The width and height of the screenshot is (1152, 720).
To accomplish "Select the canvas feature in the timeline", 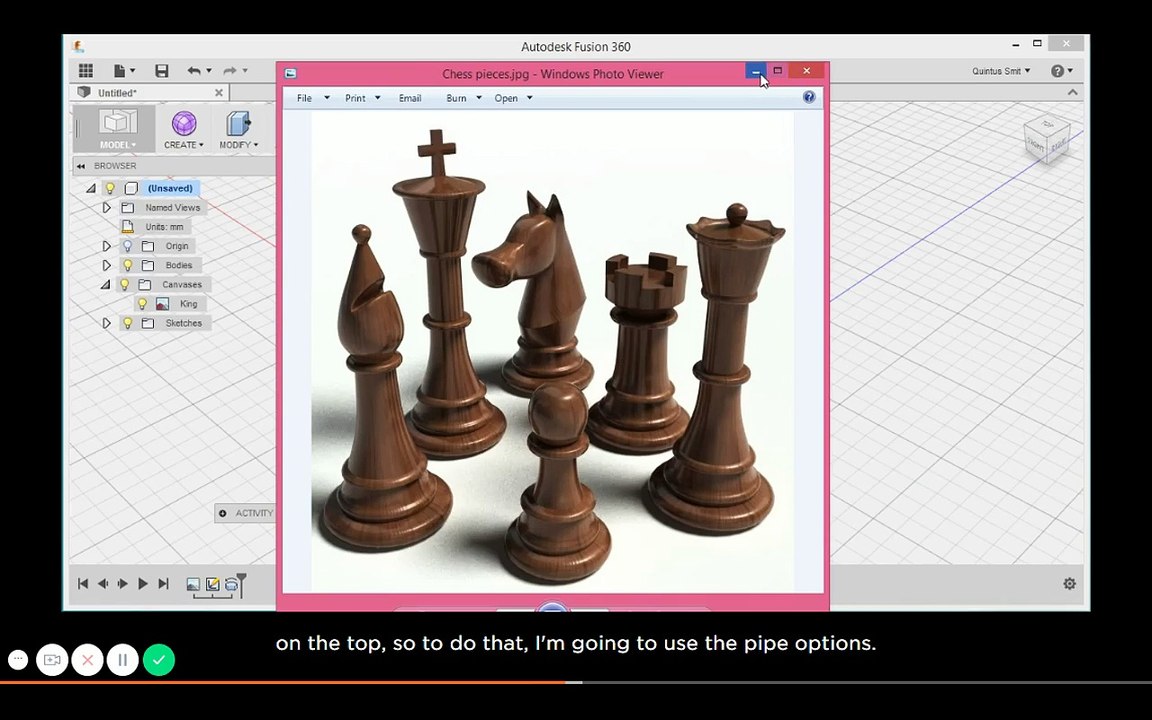I will tap(193, 584).
